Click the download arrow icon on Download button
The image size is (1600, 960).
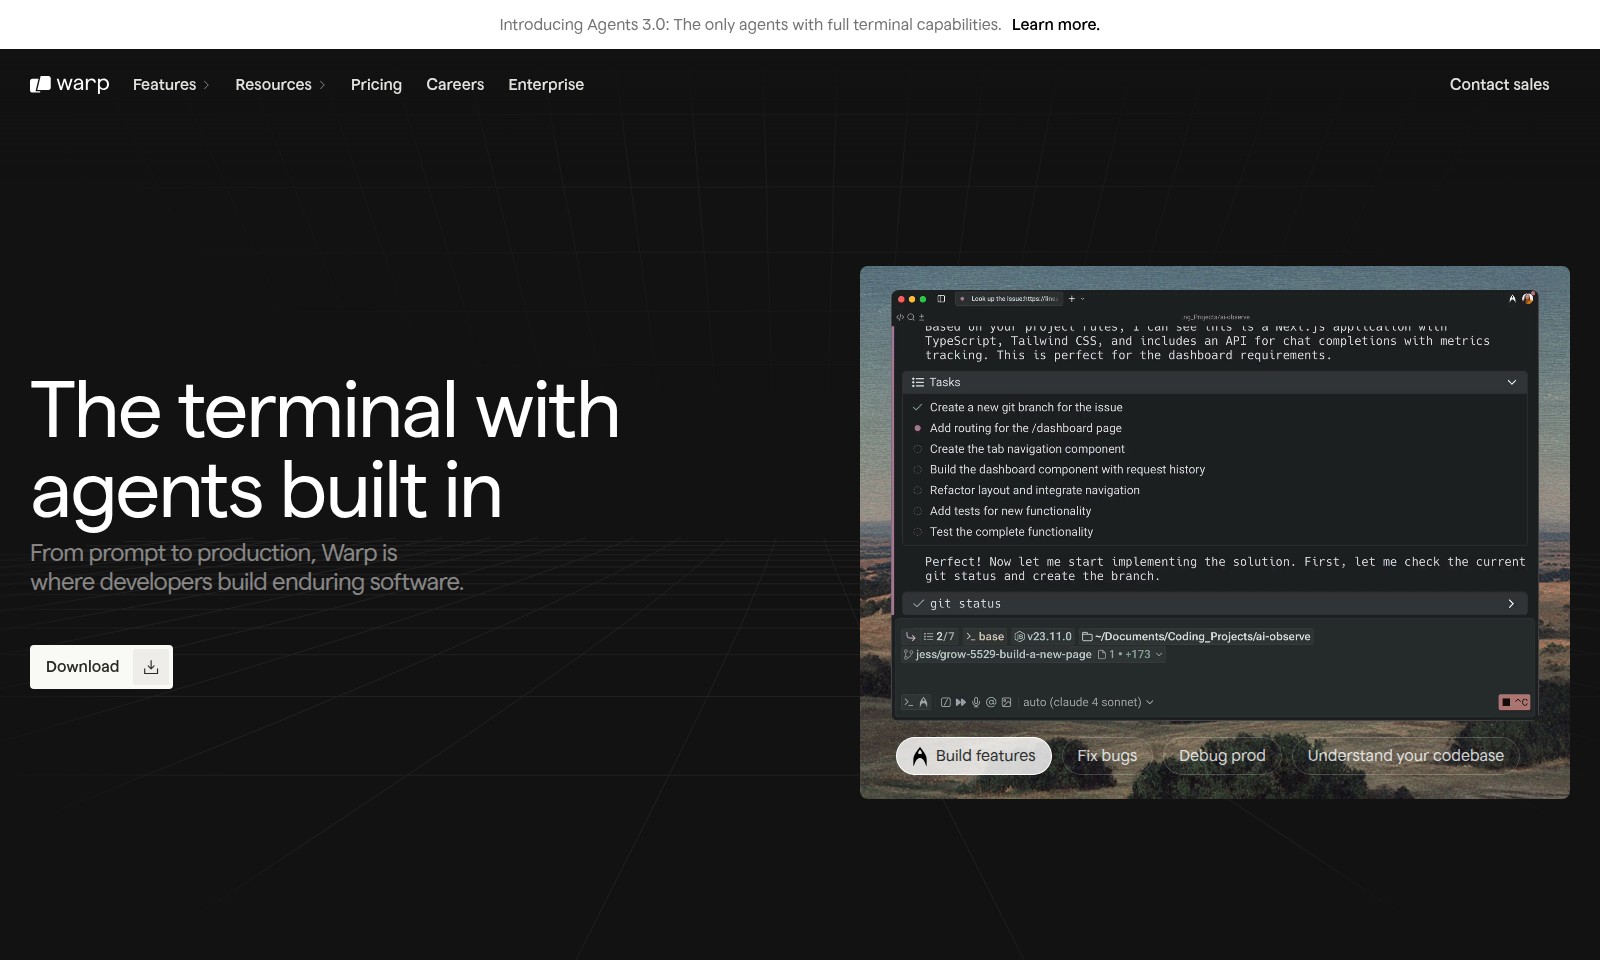click(x=151, y=667)
